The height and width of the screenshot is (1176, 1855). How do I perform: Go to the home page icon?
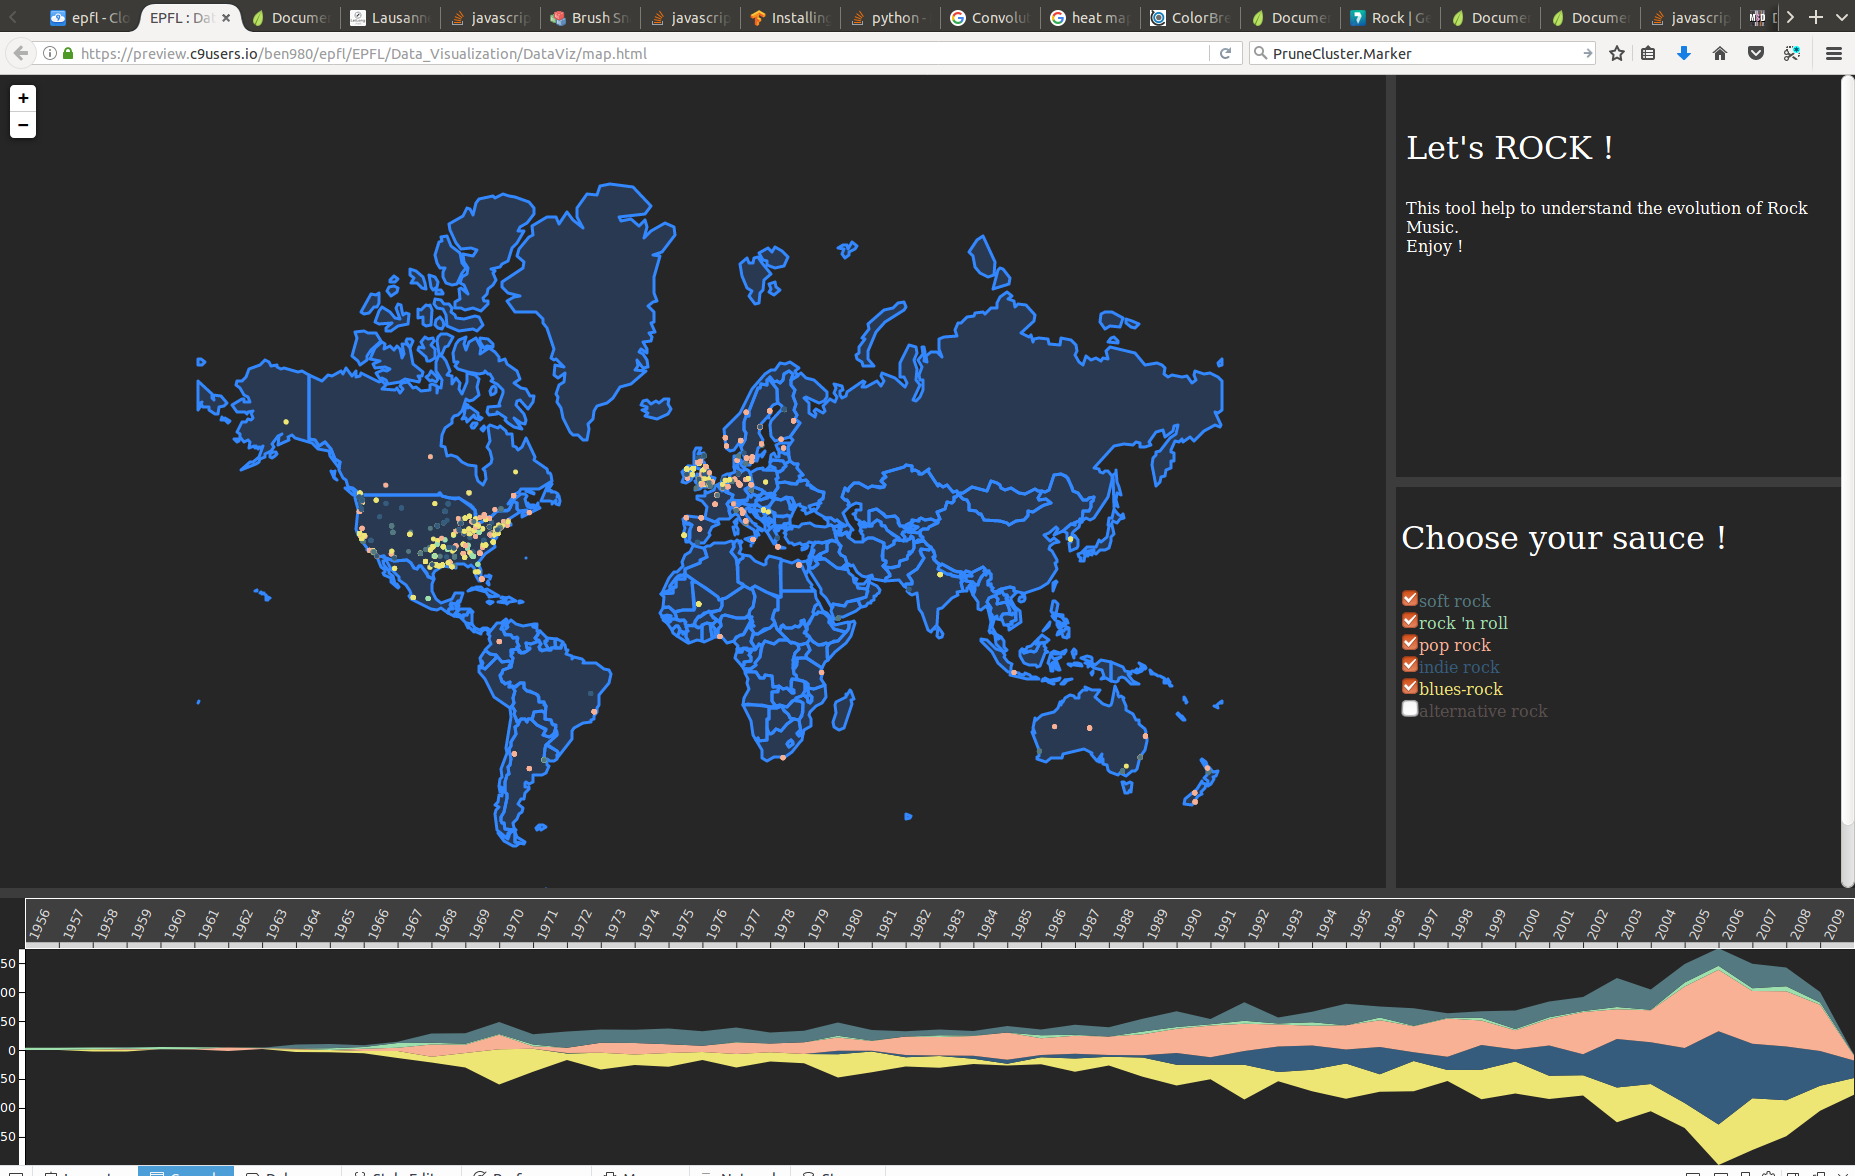coord(1720,53)
